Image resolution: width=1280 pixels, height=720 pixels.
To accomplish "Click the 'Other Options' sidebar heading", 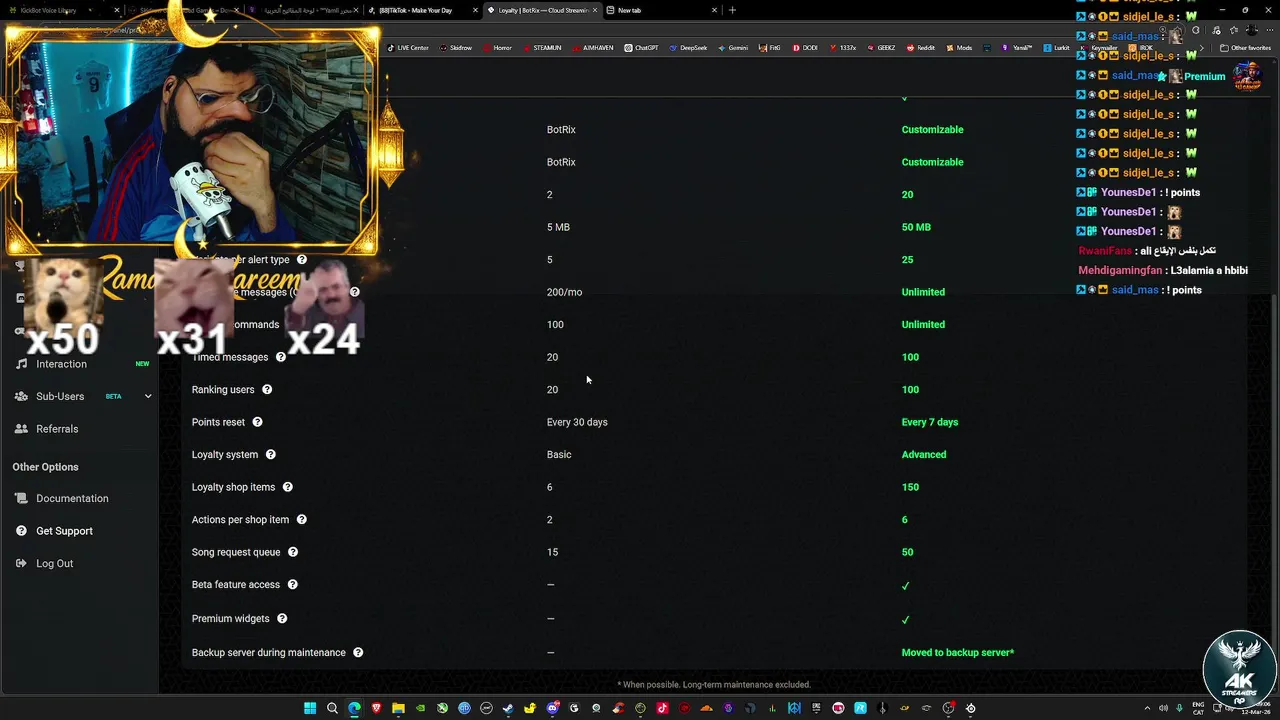I will 45,467.
